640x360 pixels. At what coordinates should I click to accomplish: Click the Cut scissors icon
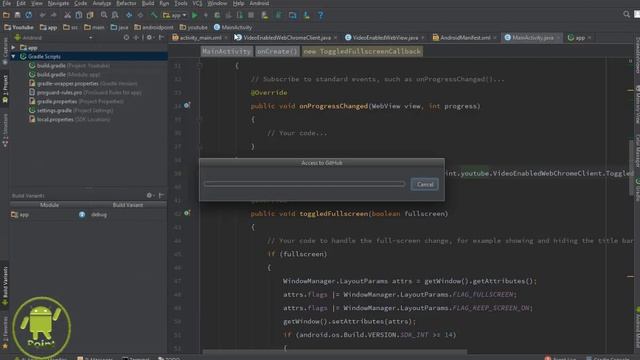coord(67,15)
